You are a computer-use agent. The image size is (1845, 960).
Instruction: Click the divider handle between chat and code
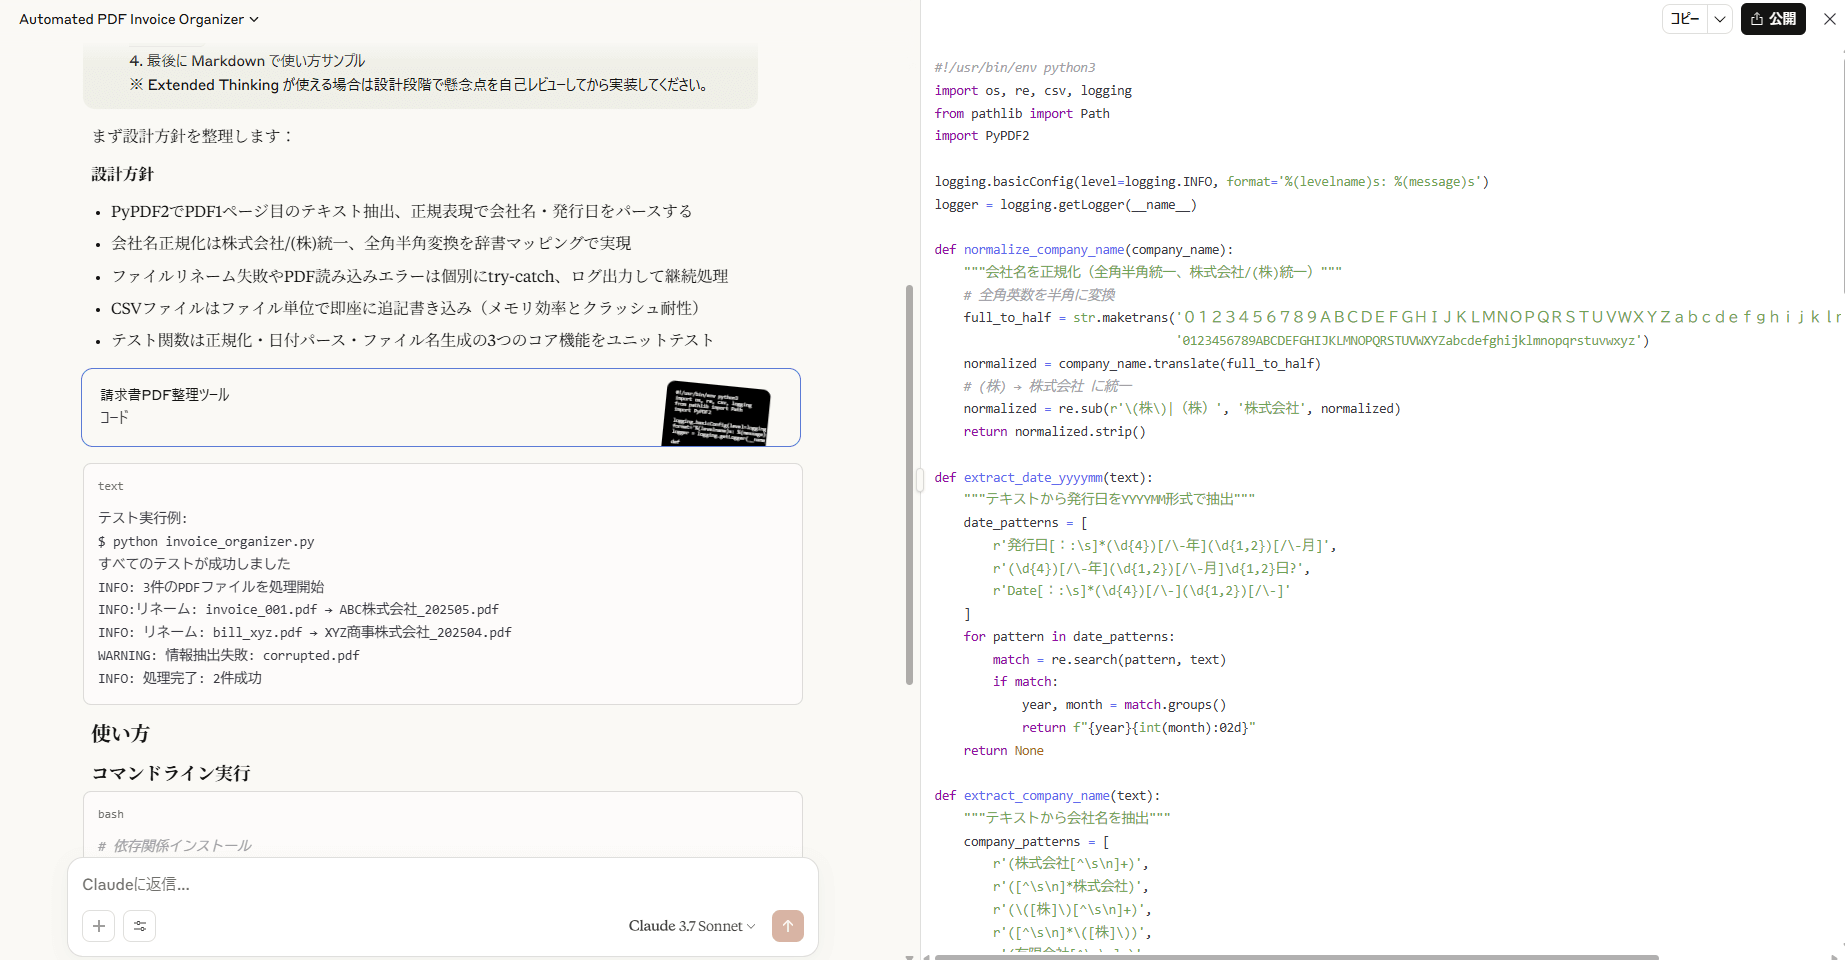pyautogui.click(x=920, y=480)
